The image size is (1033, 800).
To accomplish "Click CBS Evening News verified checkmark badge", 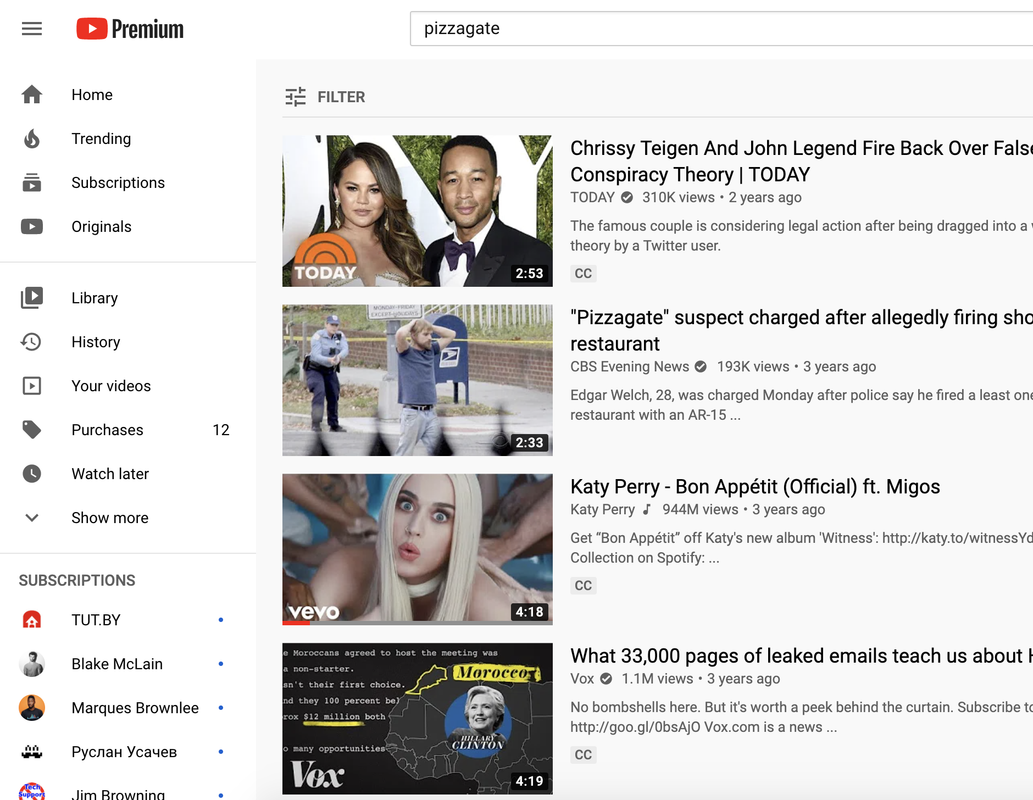I will 701,366.
